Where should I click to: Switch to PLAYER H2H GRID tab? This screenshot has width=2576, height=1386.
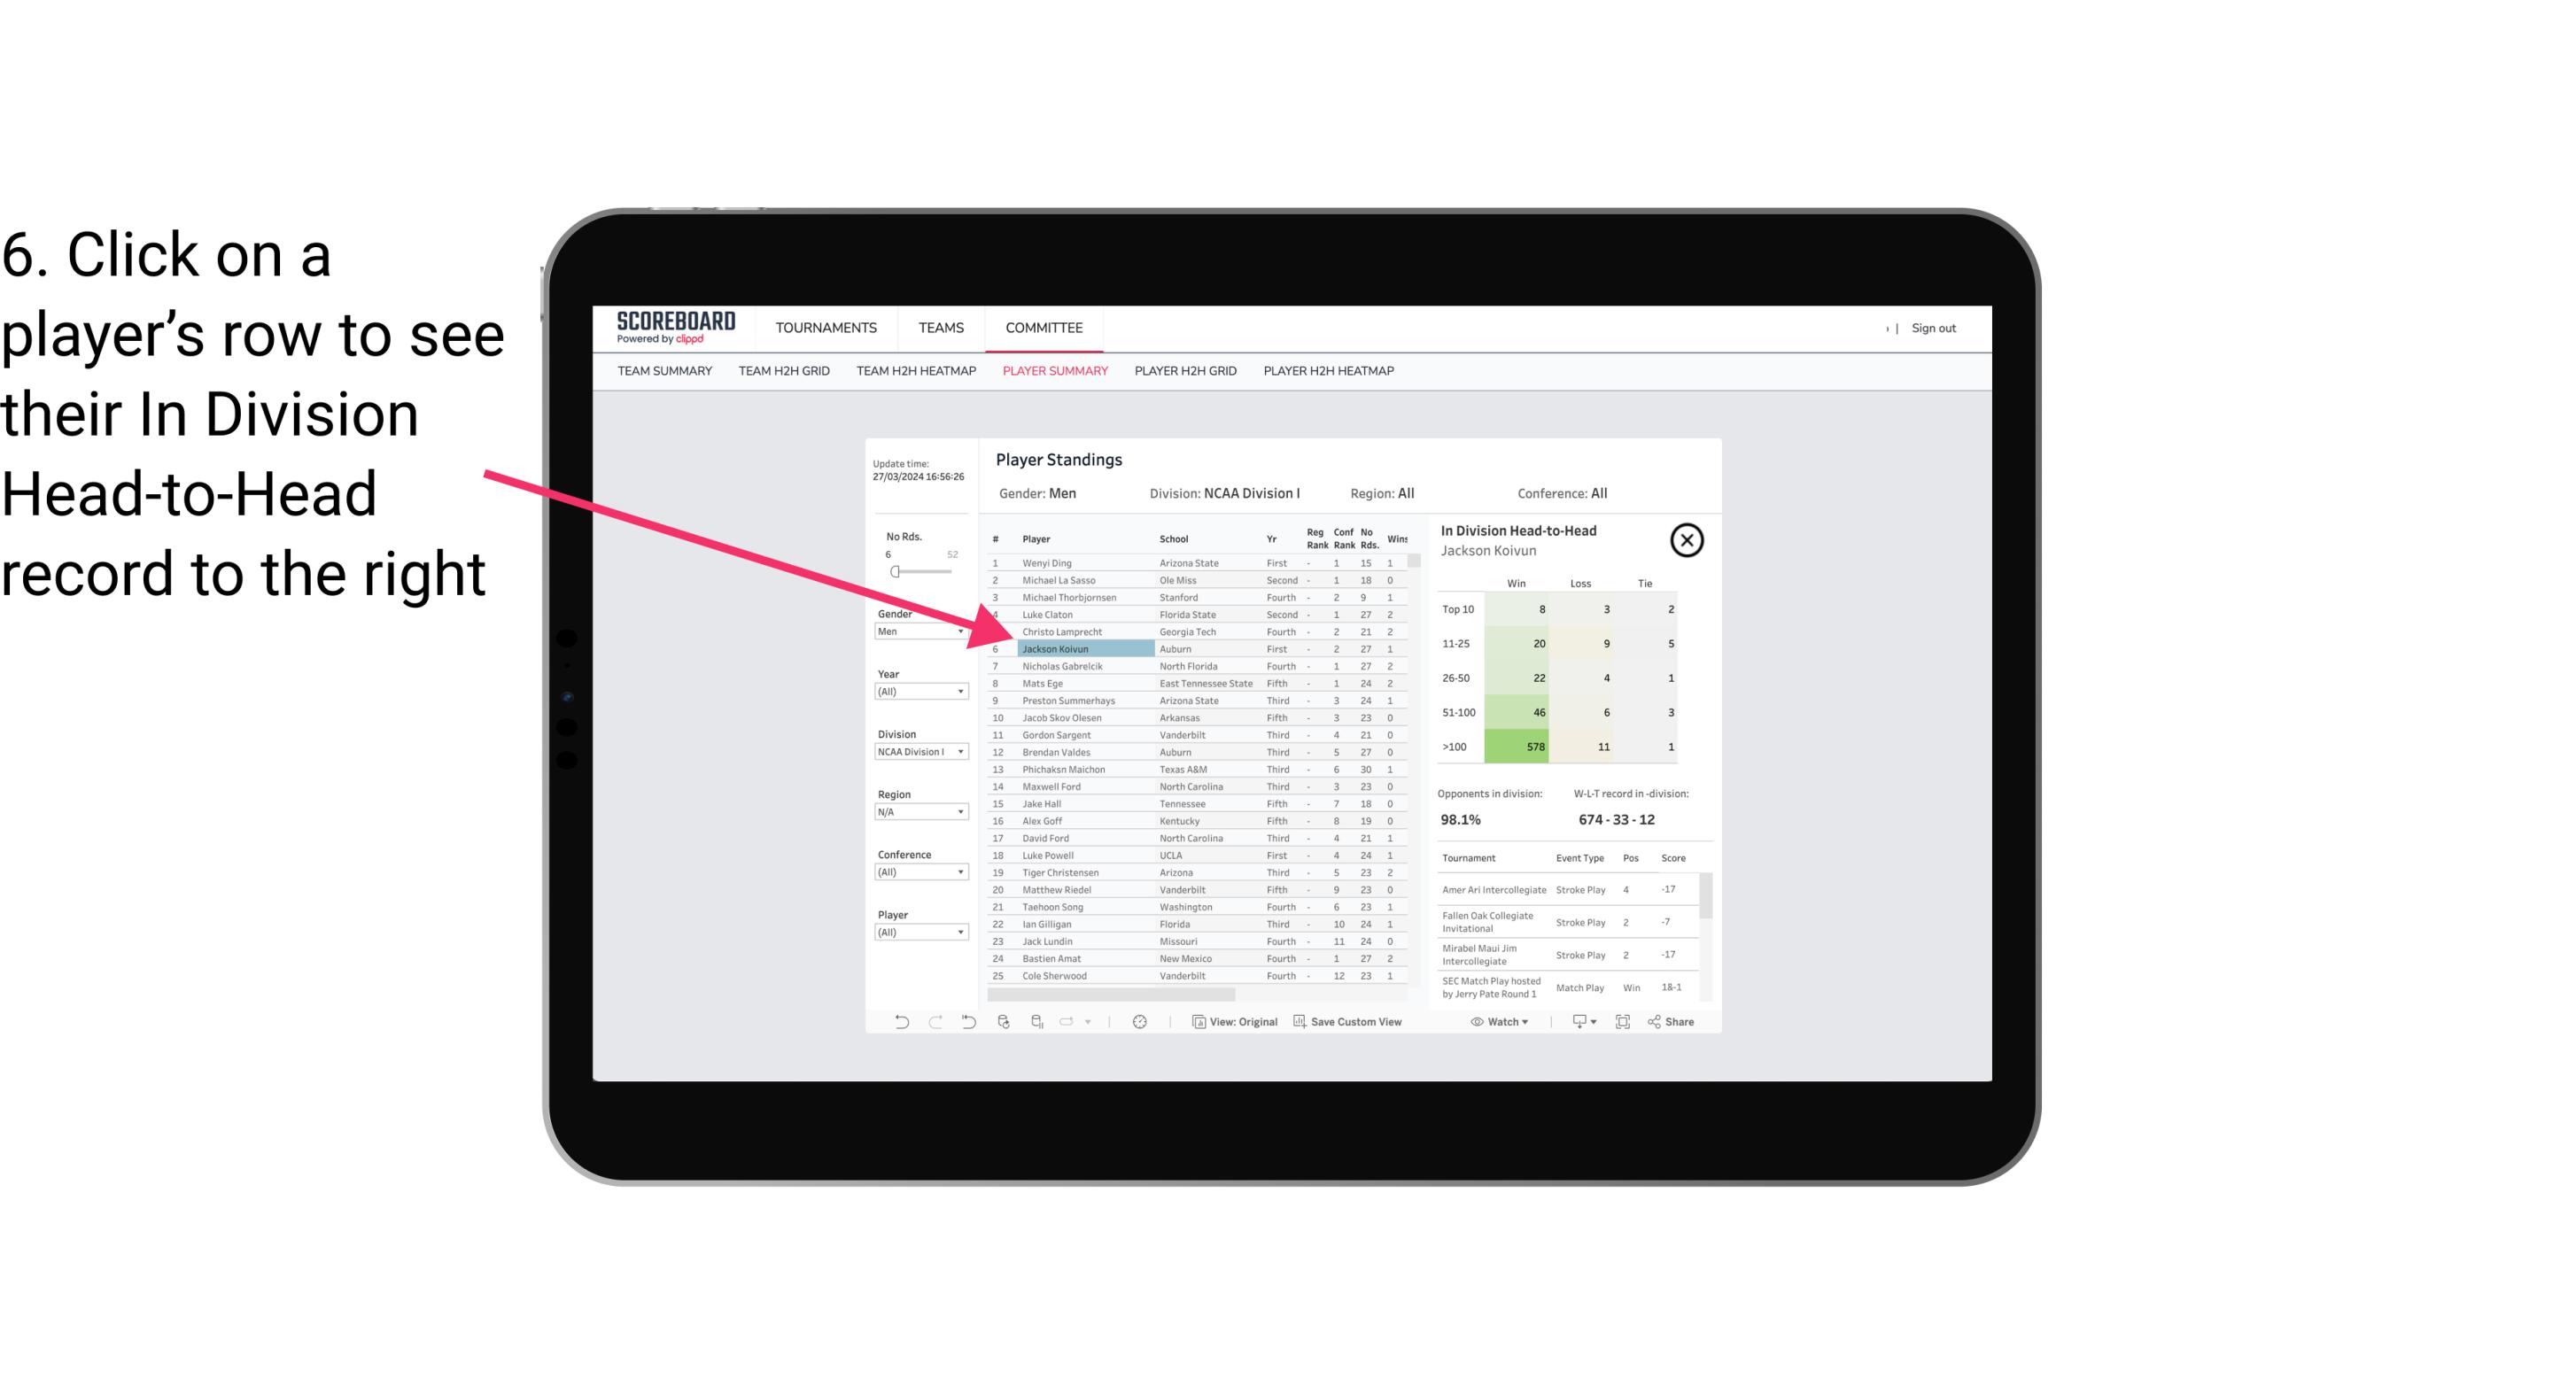tap(1188, 372)
